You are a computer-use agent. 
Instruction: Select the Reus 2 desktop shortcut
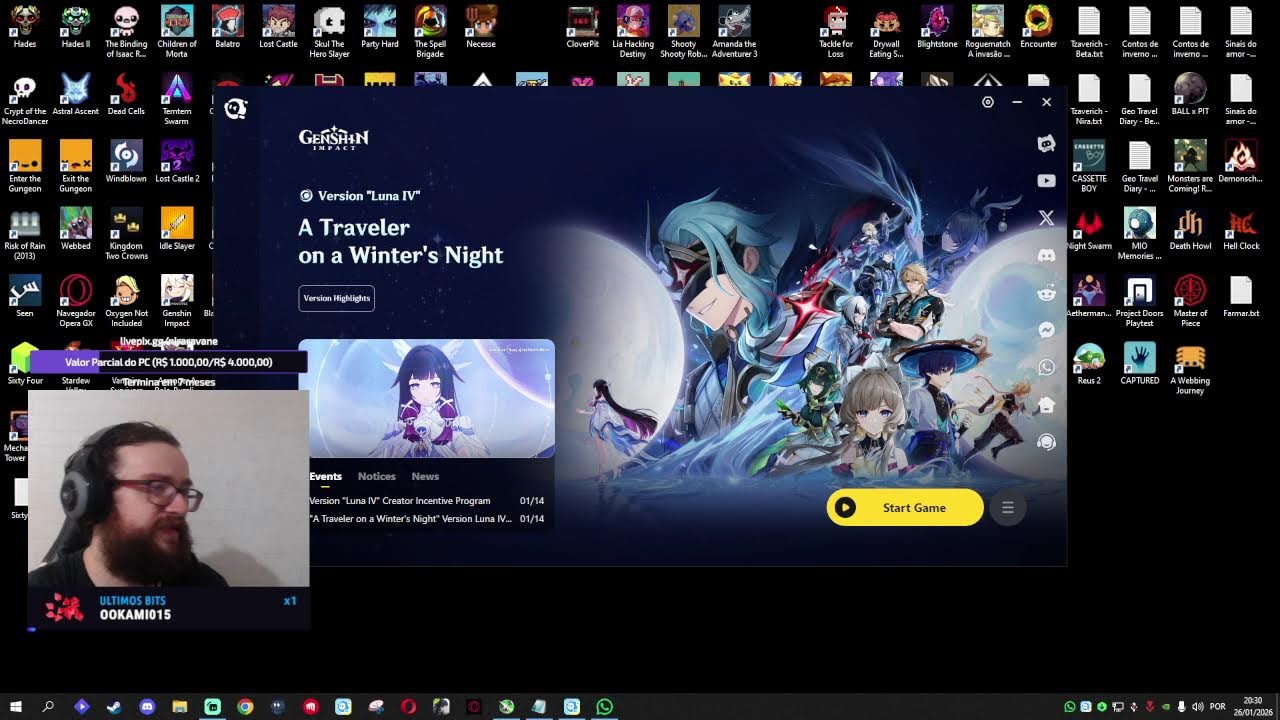[x=1089, y=364]
